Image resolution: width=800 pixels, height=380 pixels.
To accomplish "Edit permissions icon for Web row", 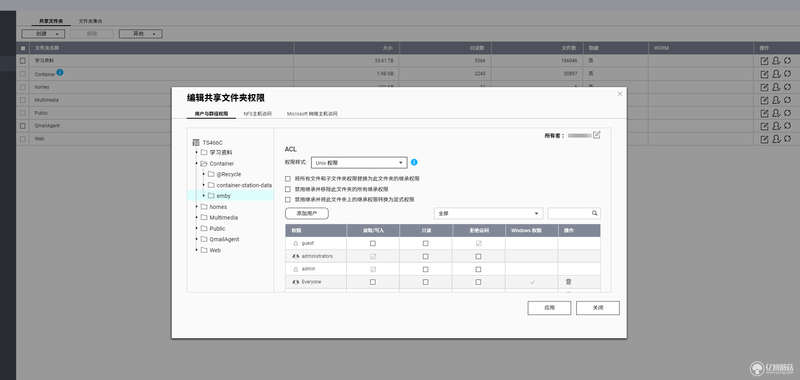I will pos(776,139).
